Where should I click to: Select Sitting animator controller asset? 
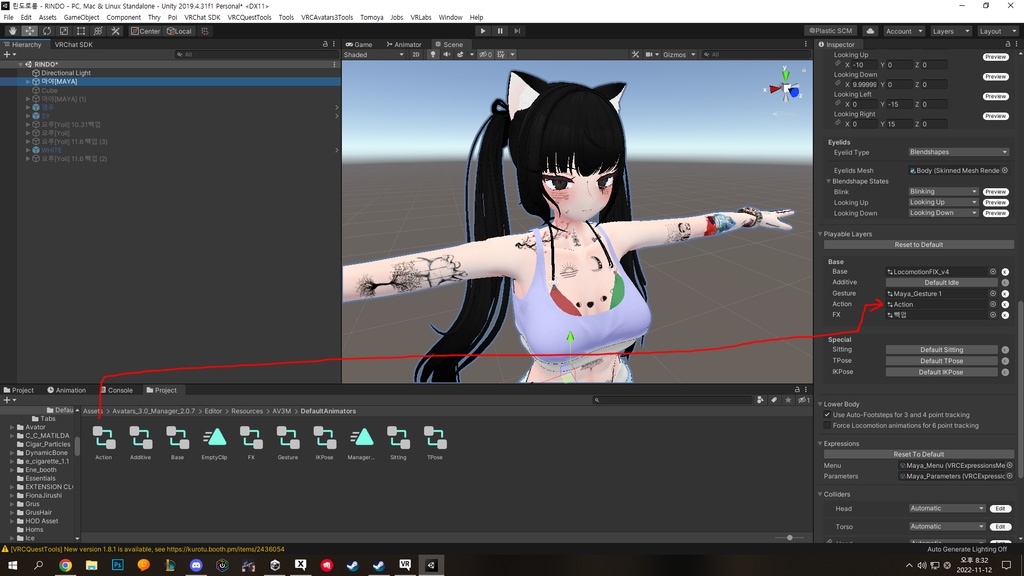coord(398,442)
